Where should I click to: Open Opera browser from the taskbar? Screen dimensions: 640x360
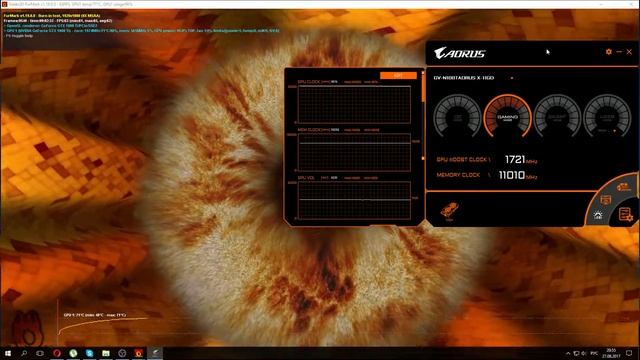(x=57, y=353)
